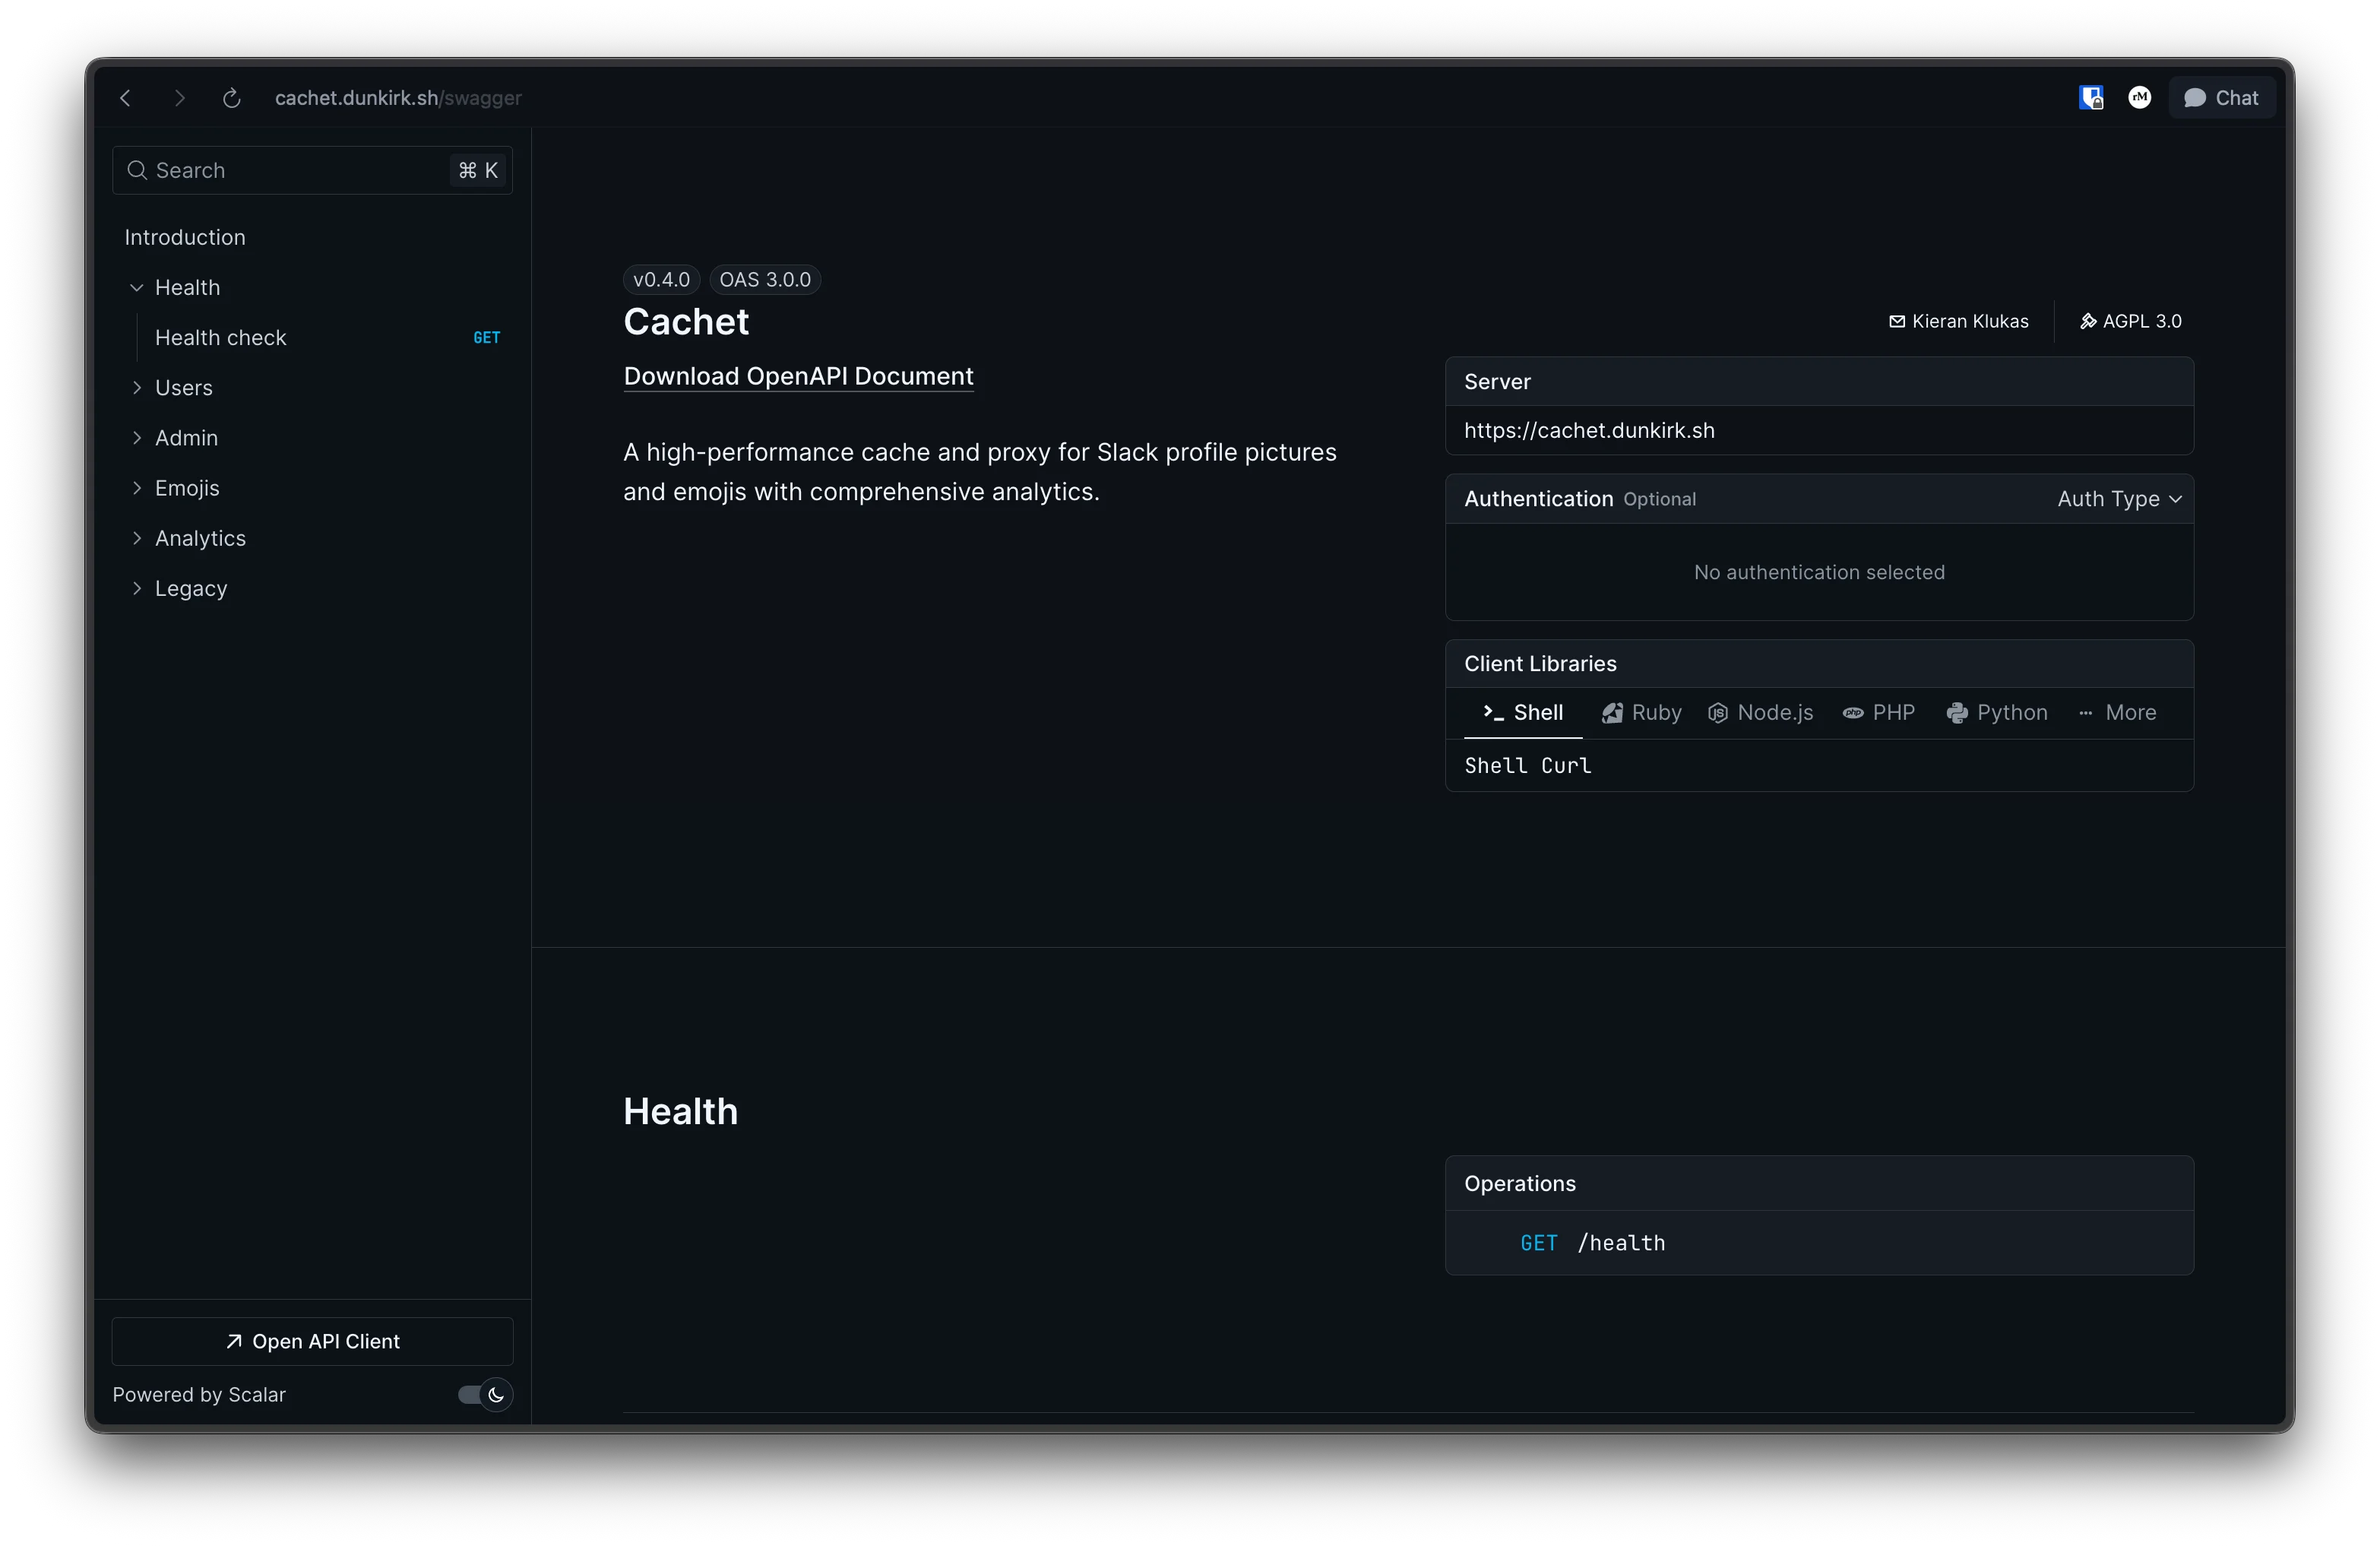Click the page reload icon

click(x=232, y=98)
